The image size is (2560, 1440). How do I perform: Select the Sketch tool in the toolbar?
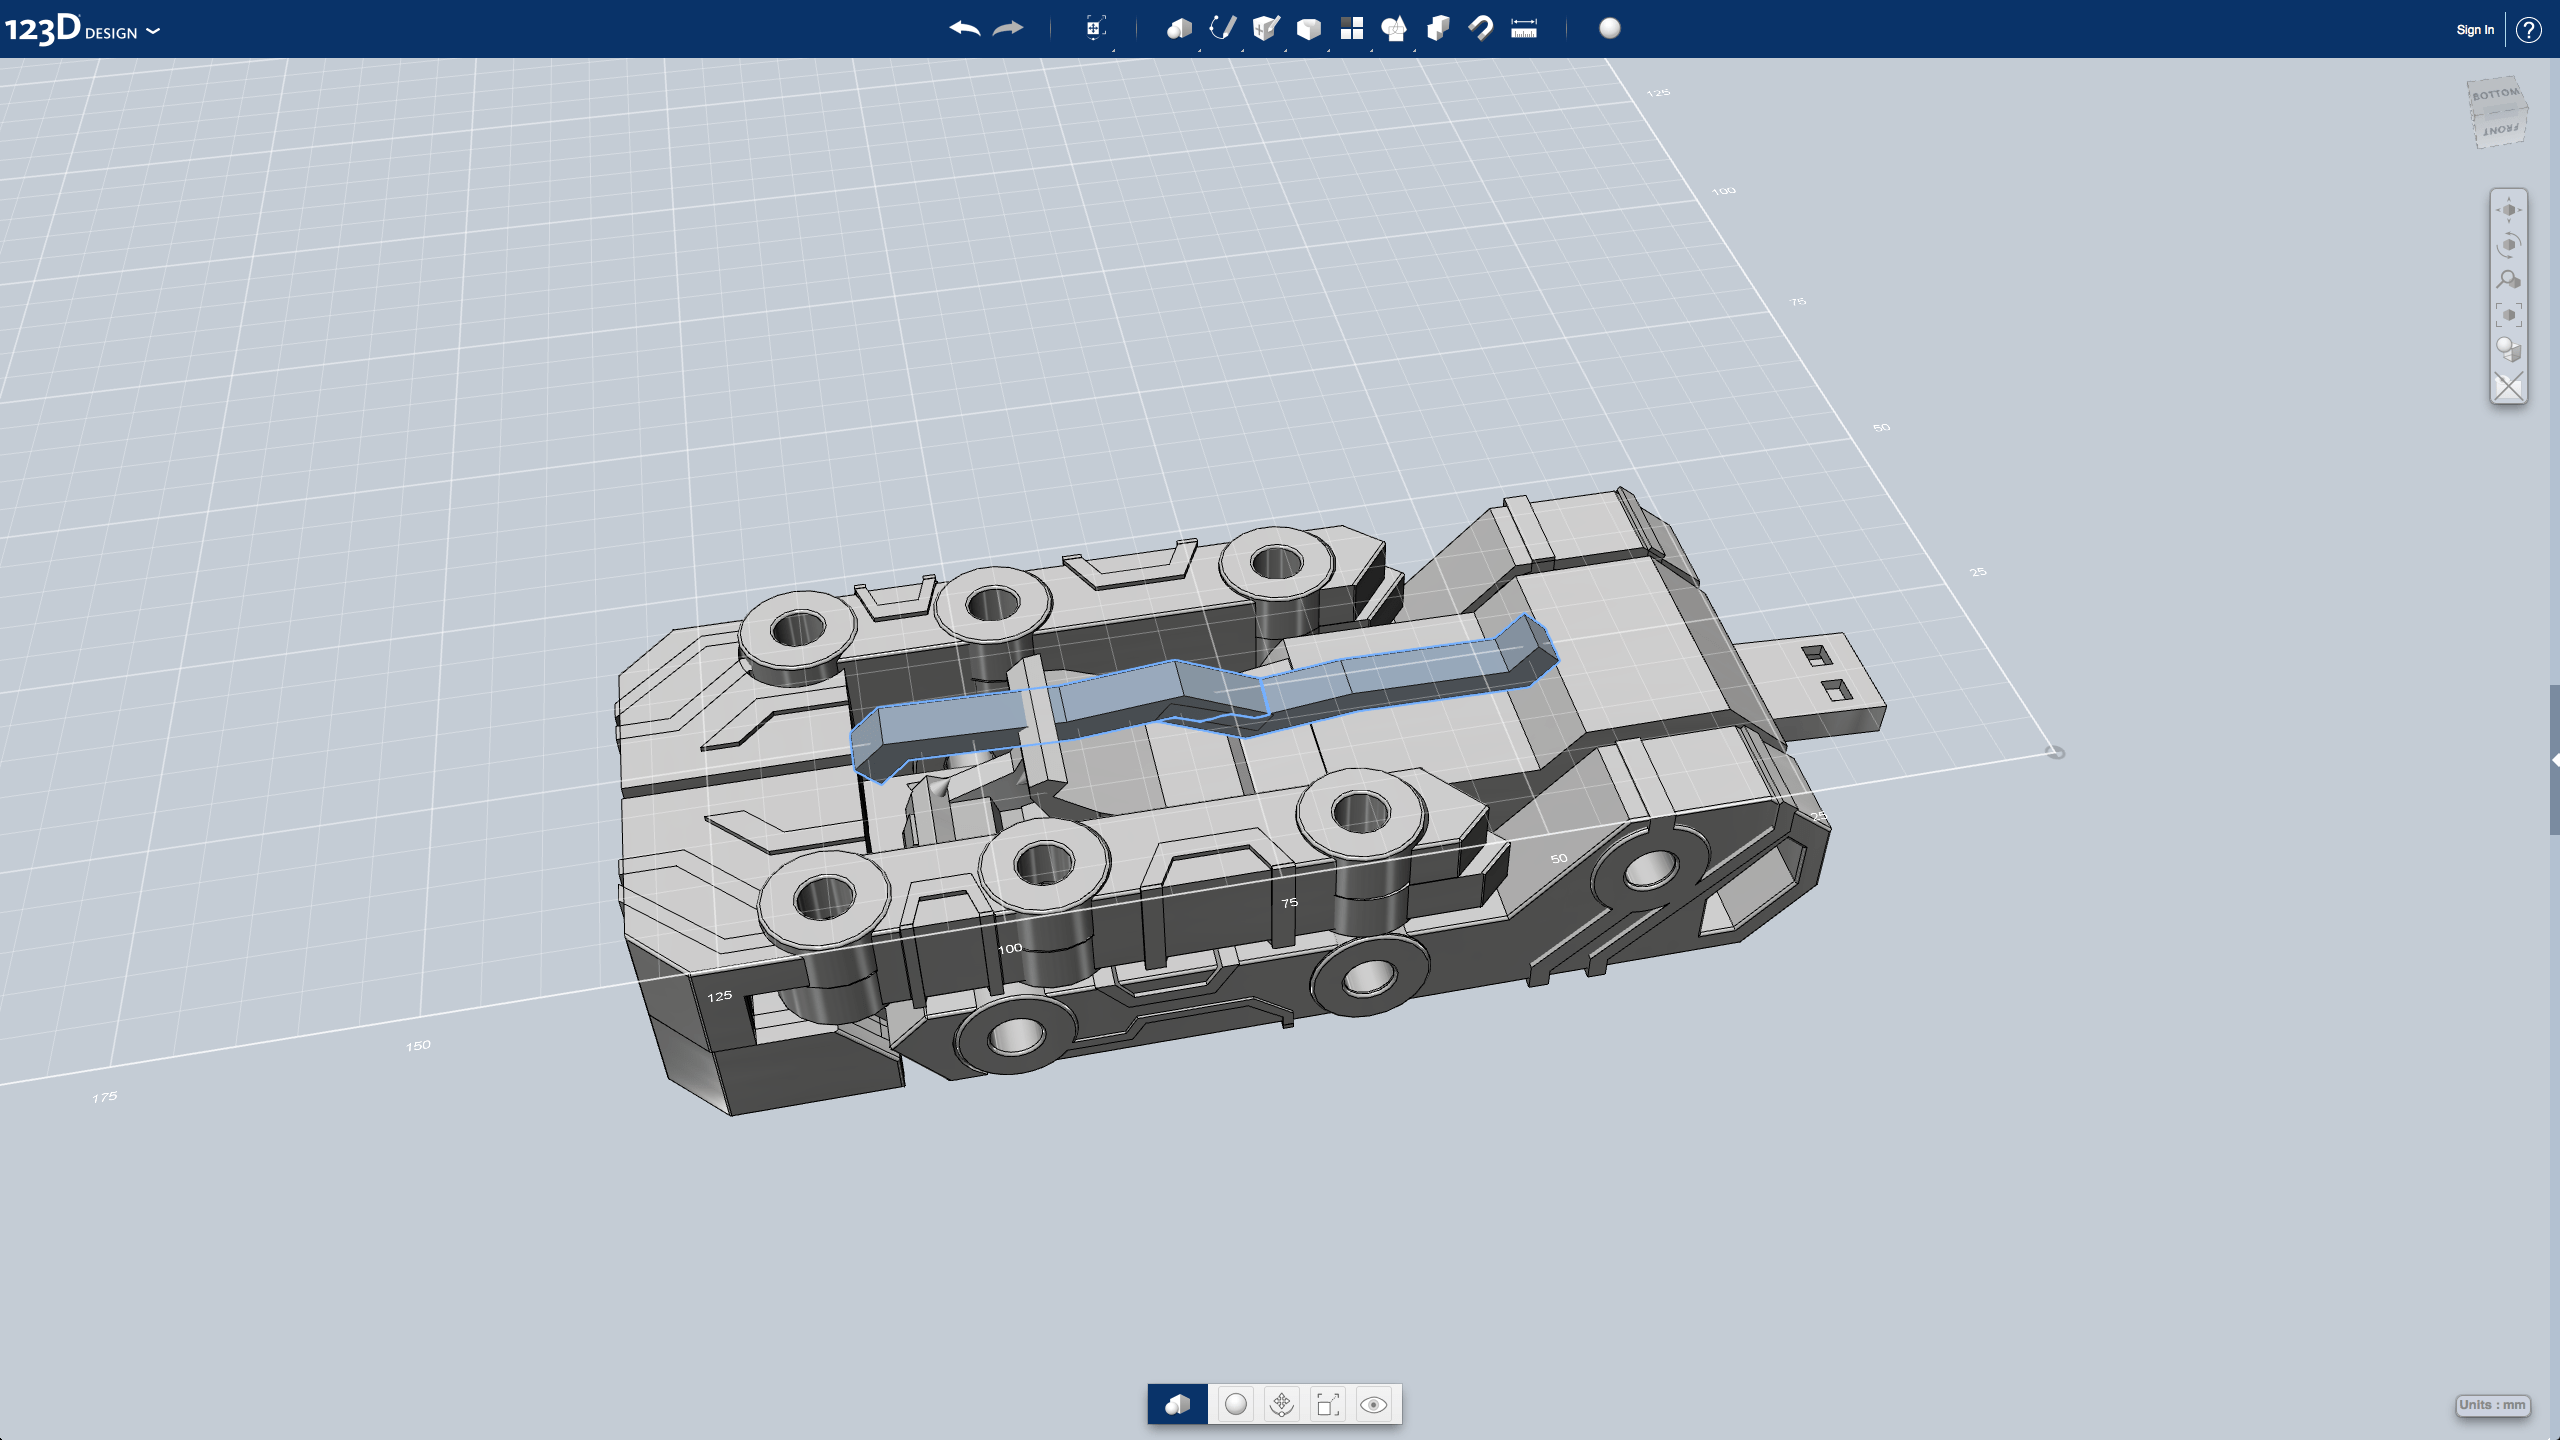tap(1222, 29)
